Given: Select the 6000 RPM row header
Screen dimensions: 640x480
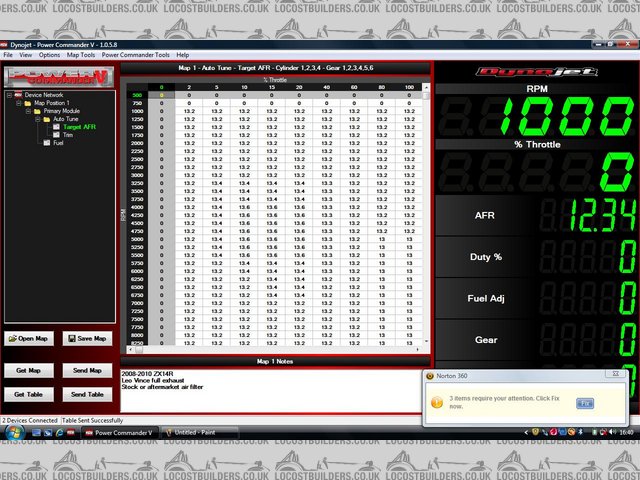Looking at the screenshot, I should click(137, 271).
